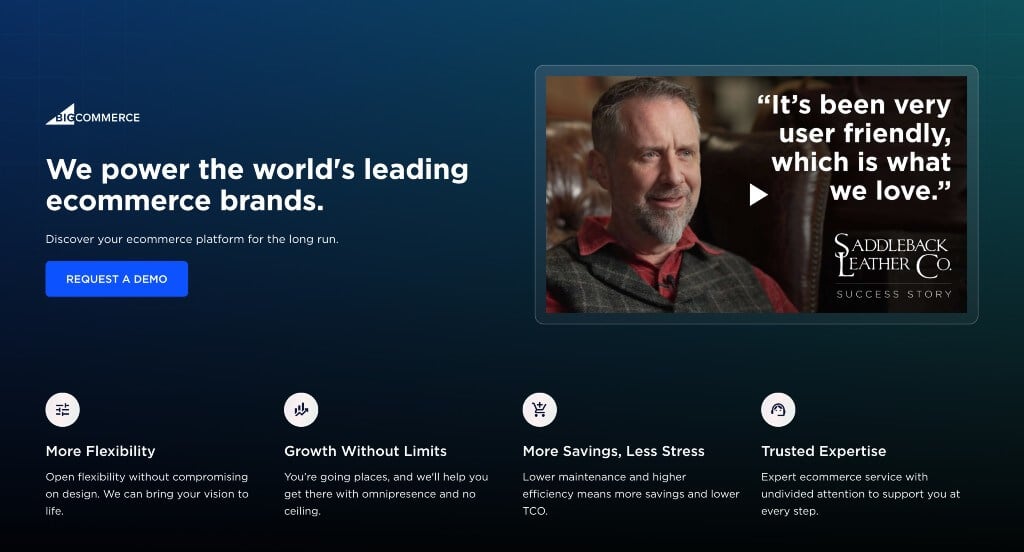Click the Trusted Expertise headset icon
This screenshot has height=552, width=1024.
(x=778, y=410)
